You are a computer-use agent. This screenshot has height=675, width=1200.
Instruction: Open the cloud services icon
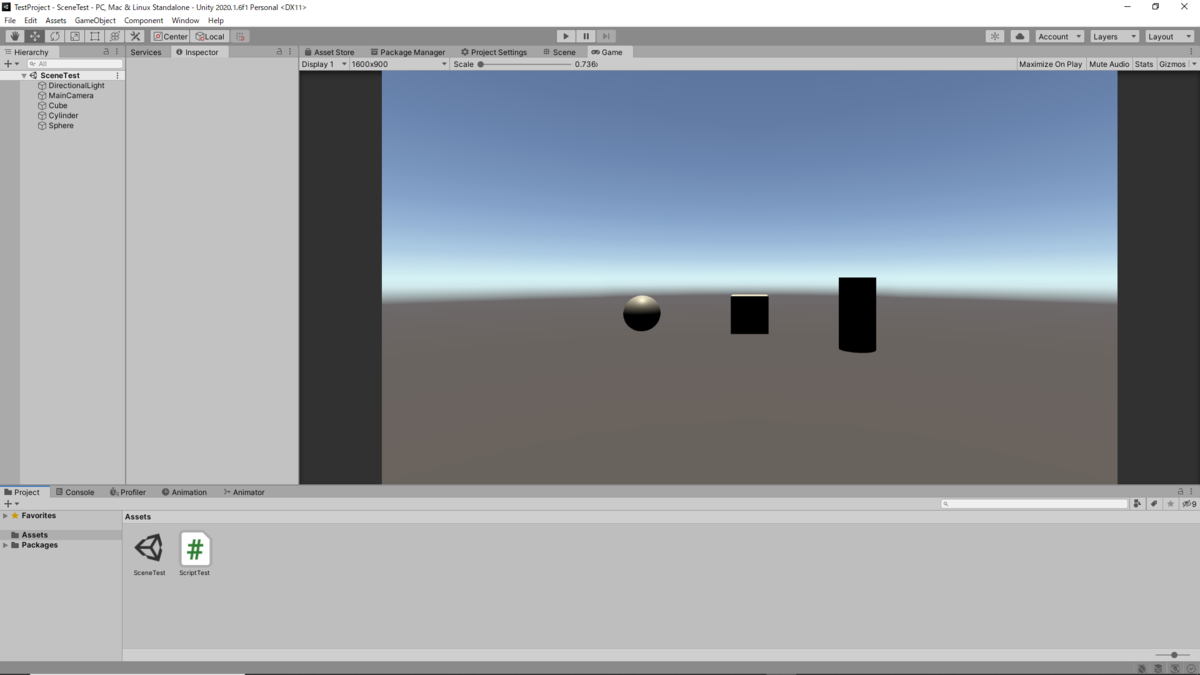coord(1020,36)
